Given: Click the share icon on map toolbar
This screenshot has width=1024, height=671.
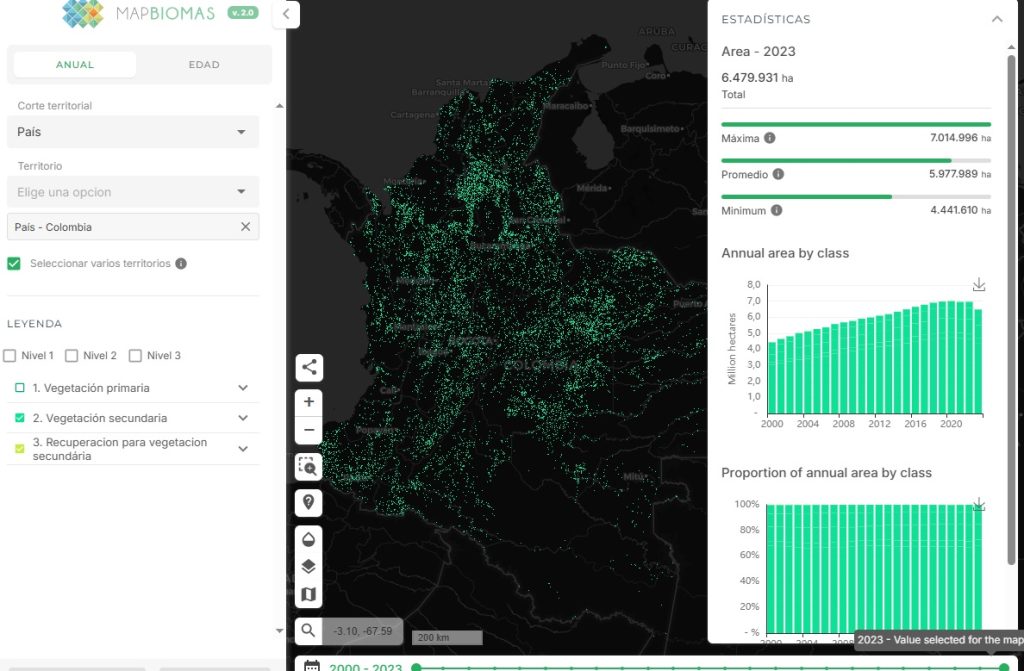Looking at the screenshot, I should click(309, 367).
